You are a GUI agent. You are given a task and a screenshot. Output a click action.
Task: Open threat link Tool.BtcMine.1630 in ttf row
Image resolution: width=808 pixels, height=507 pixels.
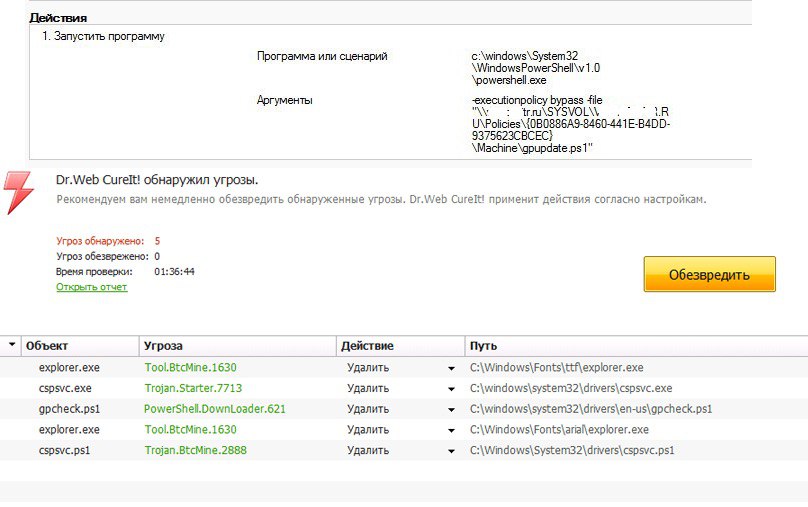(x=190, y=367)
